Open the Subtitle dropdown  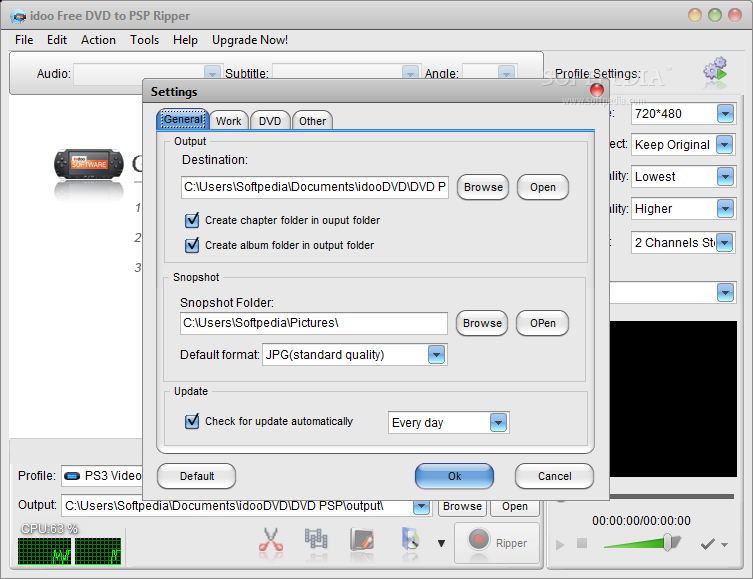tap(410, 73)
